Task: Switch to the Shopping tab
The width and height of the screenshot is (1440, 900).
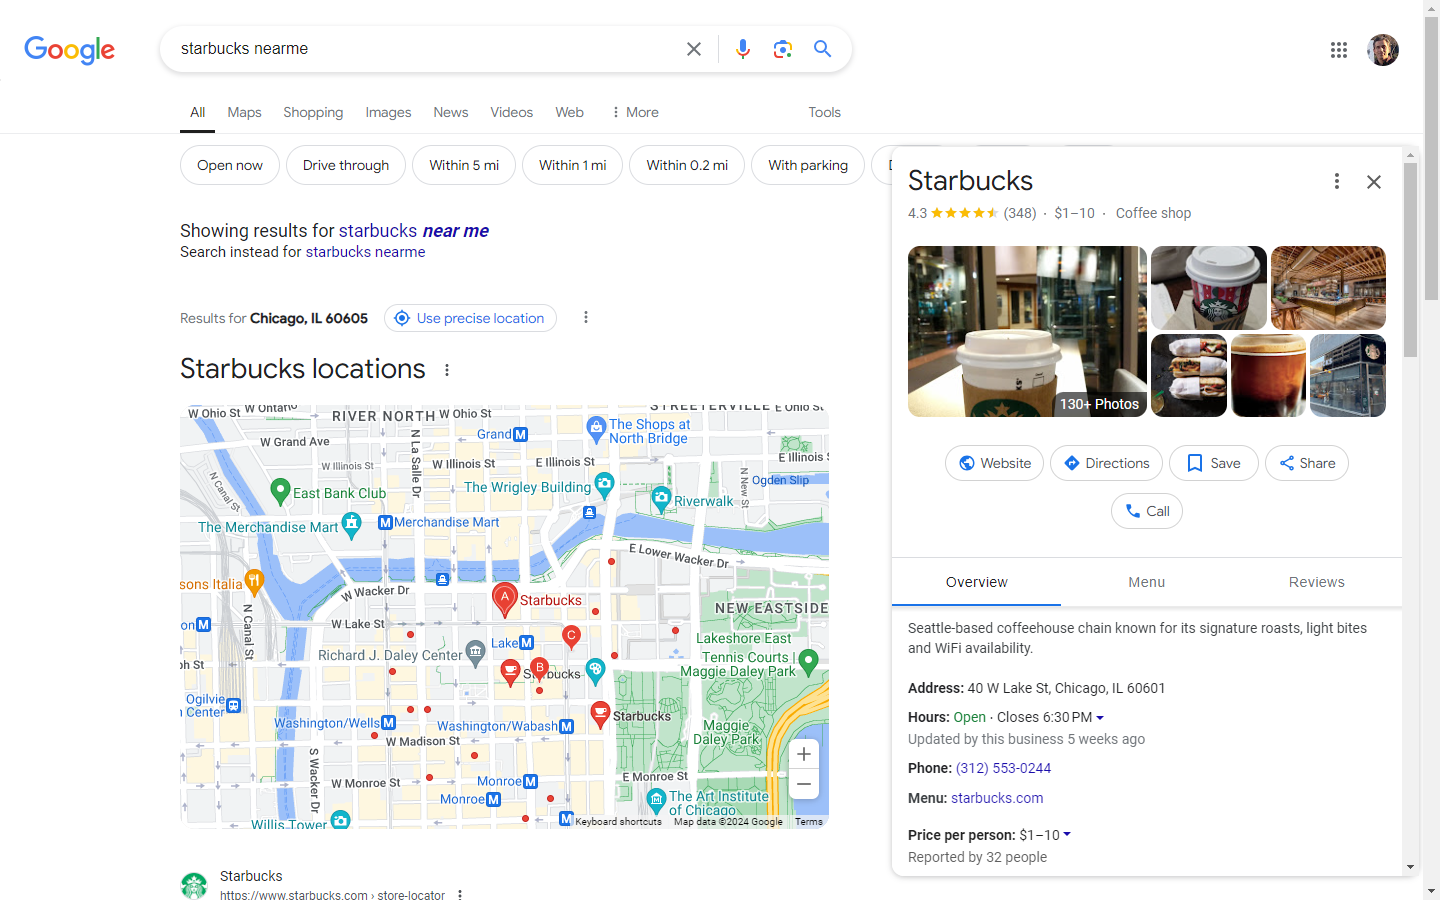Action: coord(313,112)
